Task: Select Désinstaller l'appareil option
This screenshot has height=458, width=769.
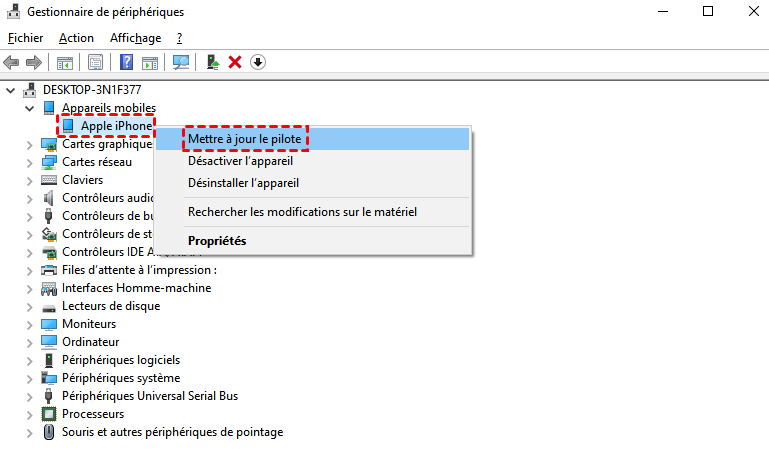Action: click(243, 183)
